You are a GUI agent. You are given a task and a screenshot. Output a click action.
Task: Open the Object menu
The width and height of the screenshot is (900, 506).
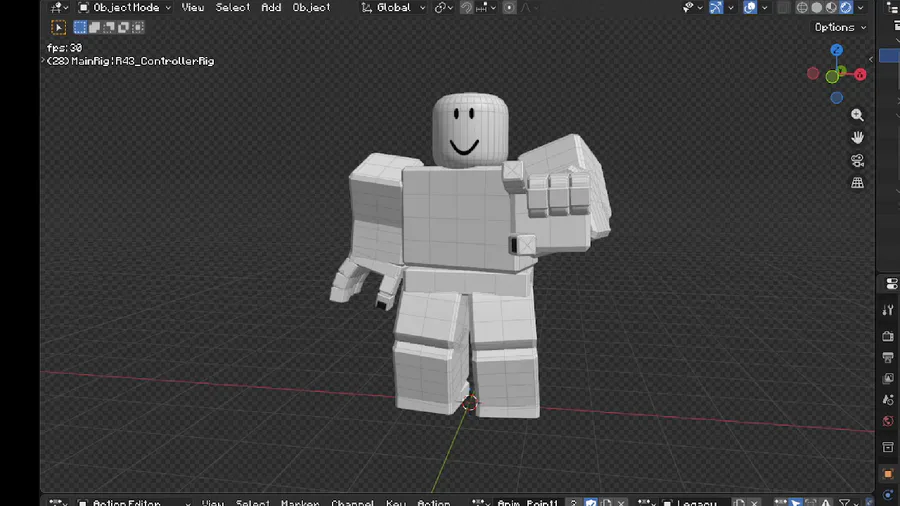[x=311, y=7]
